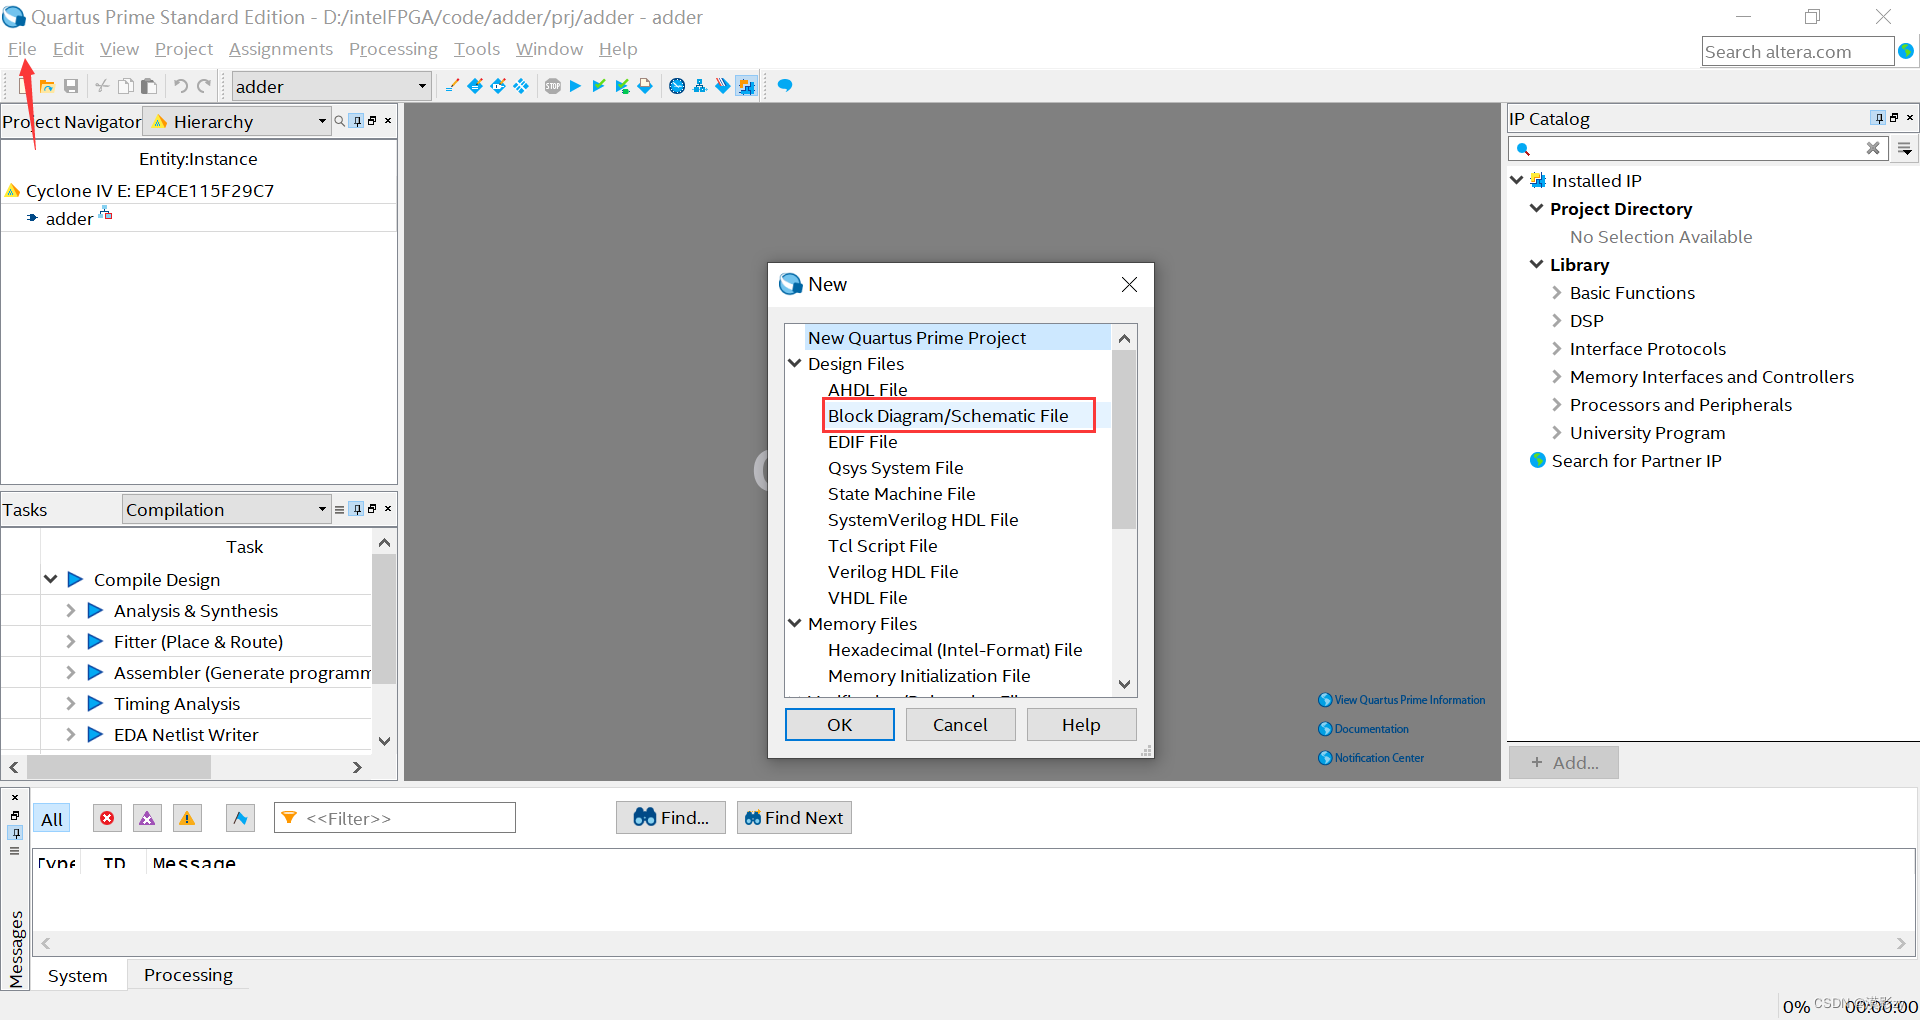
Task: Click Help in the New dialog
Action: [1081, 725]
